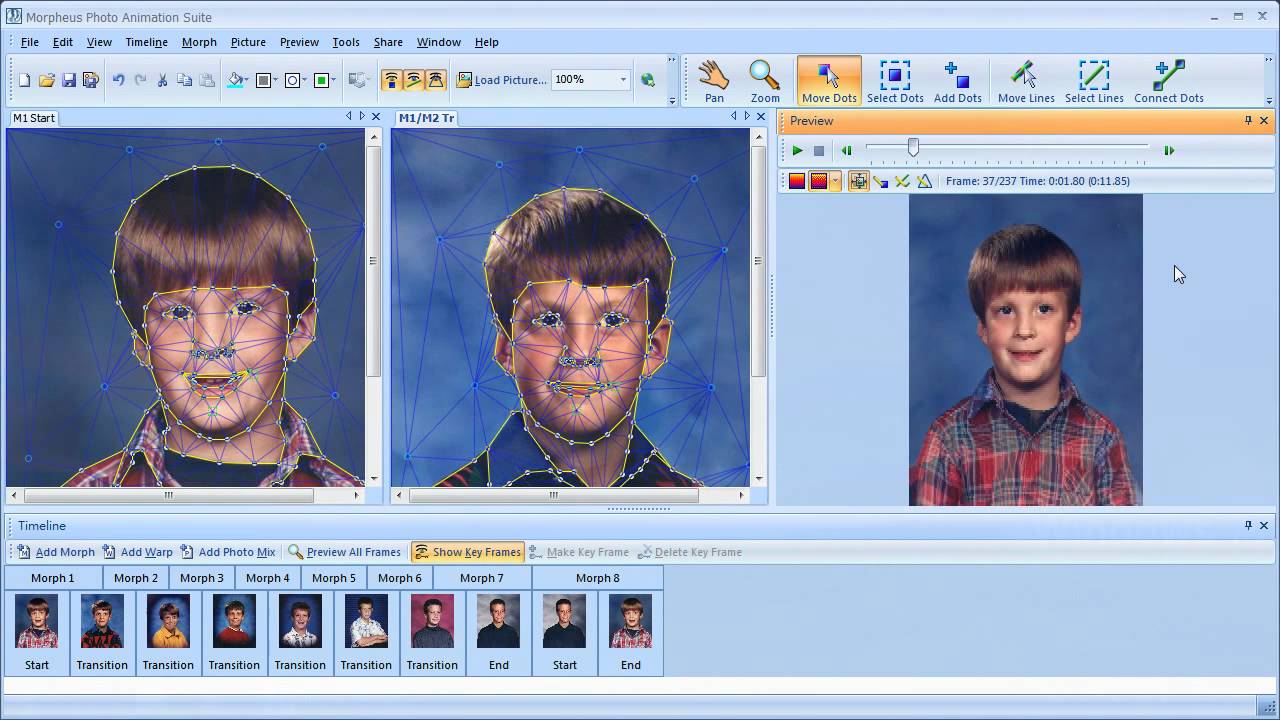This screenshot has width=1280, height=720.
Task: Activate the Connect Dots tool
Action: point(1168,81)
